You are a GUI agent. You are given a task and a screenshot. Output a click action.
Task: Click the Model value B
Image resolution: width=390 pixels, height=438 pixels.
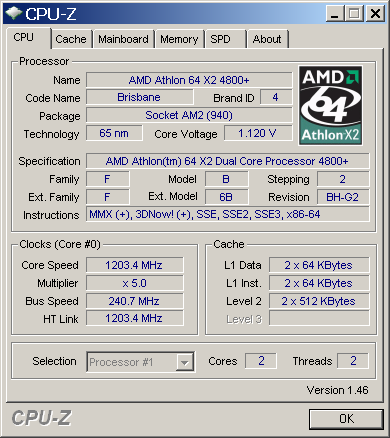tap(226, 179)
